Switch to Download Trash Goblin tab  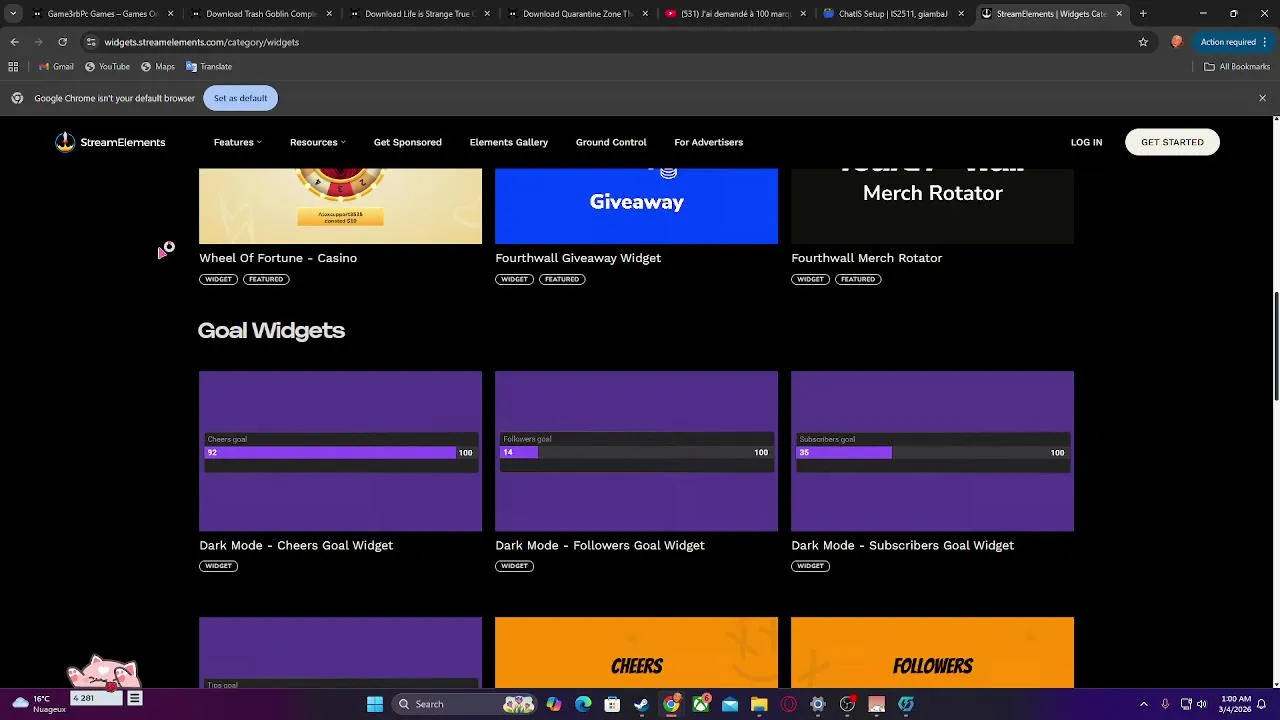[260, 14]
